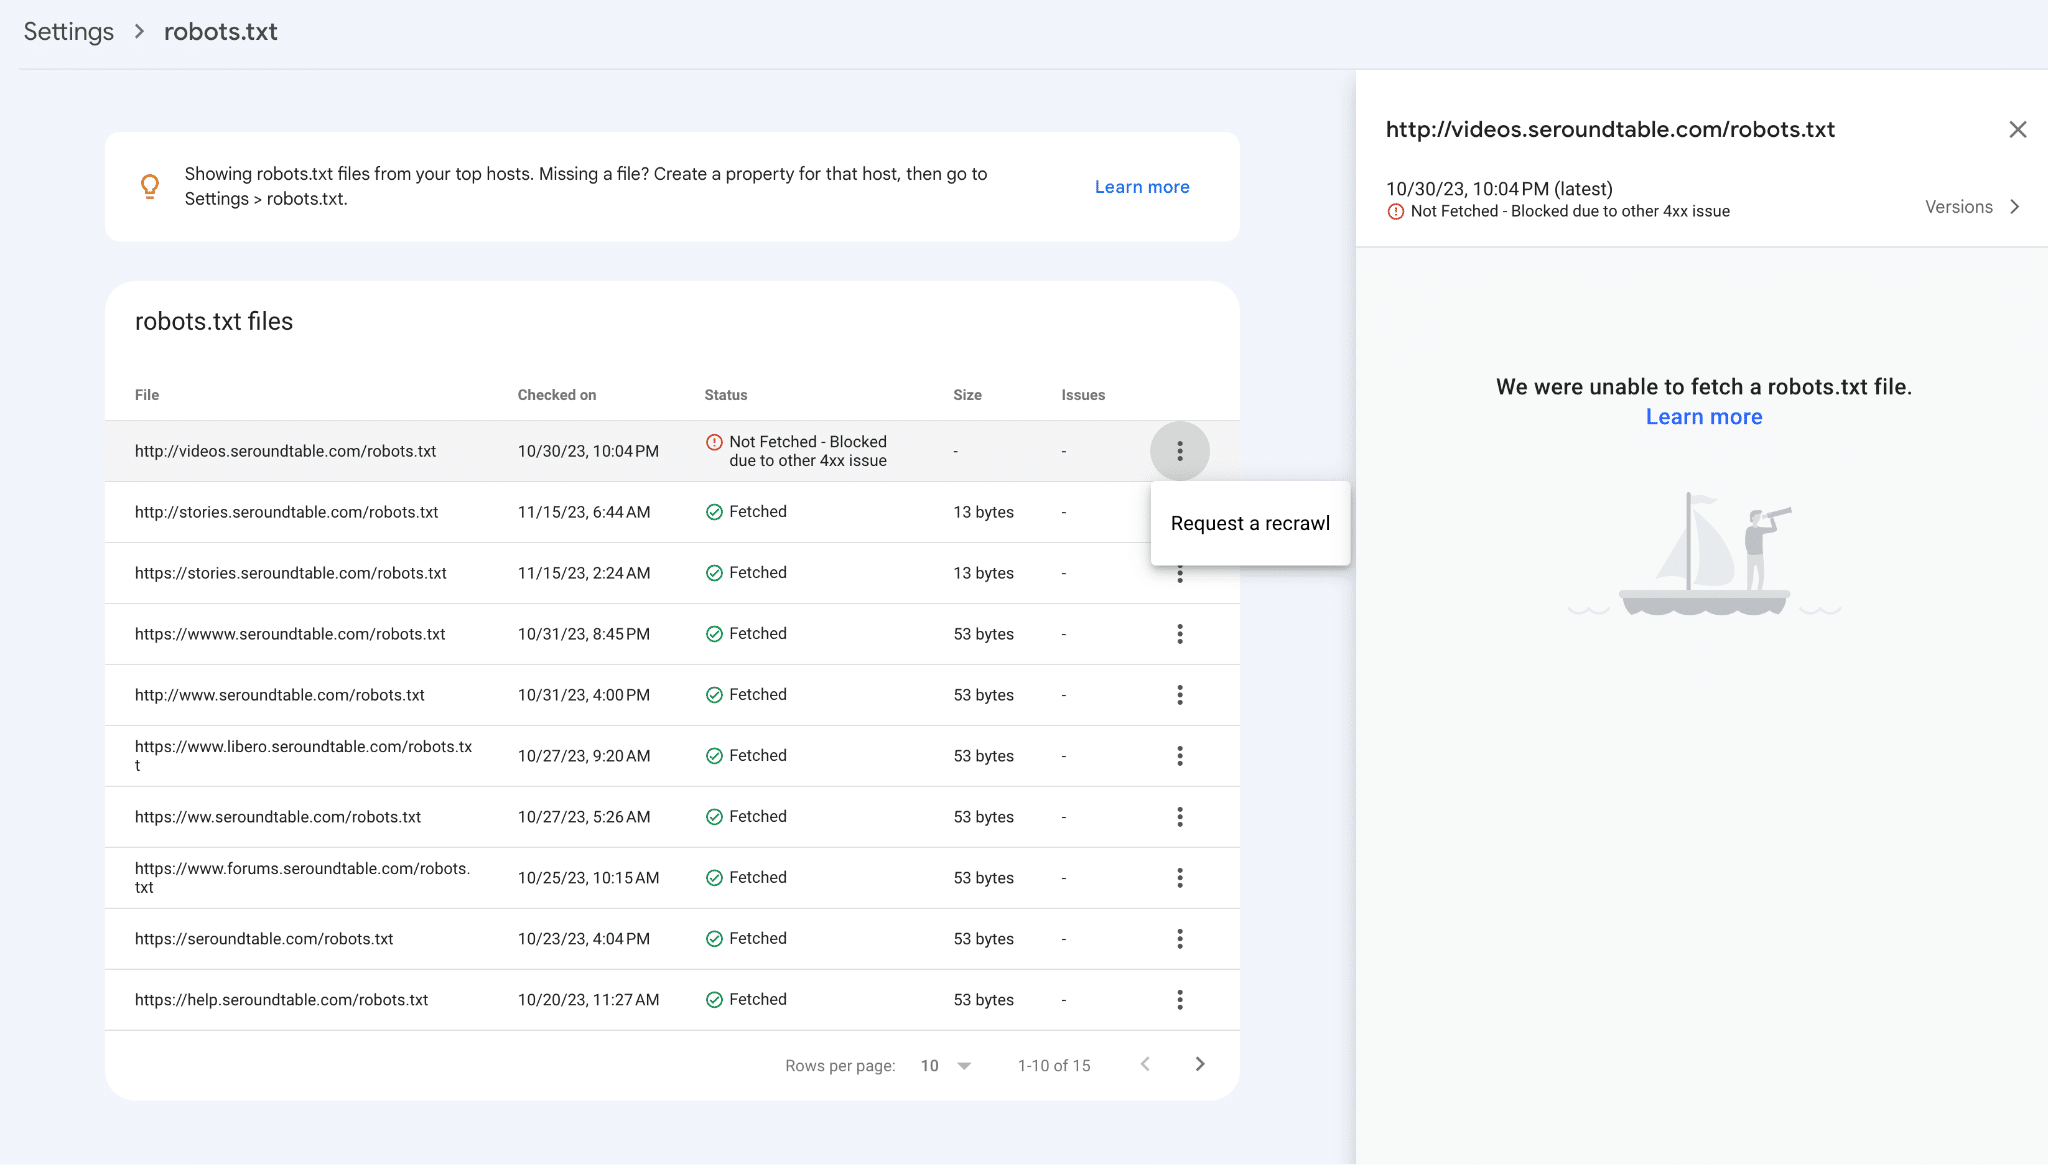This screenshot has width=2048, height=1165.
Task: Click Fetched check icon for https://stories row
Action: point(714,573)
